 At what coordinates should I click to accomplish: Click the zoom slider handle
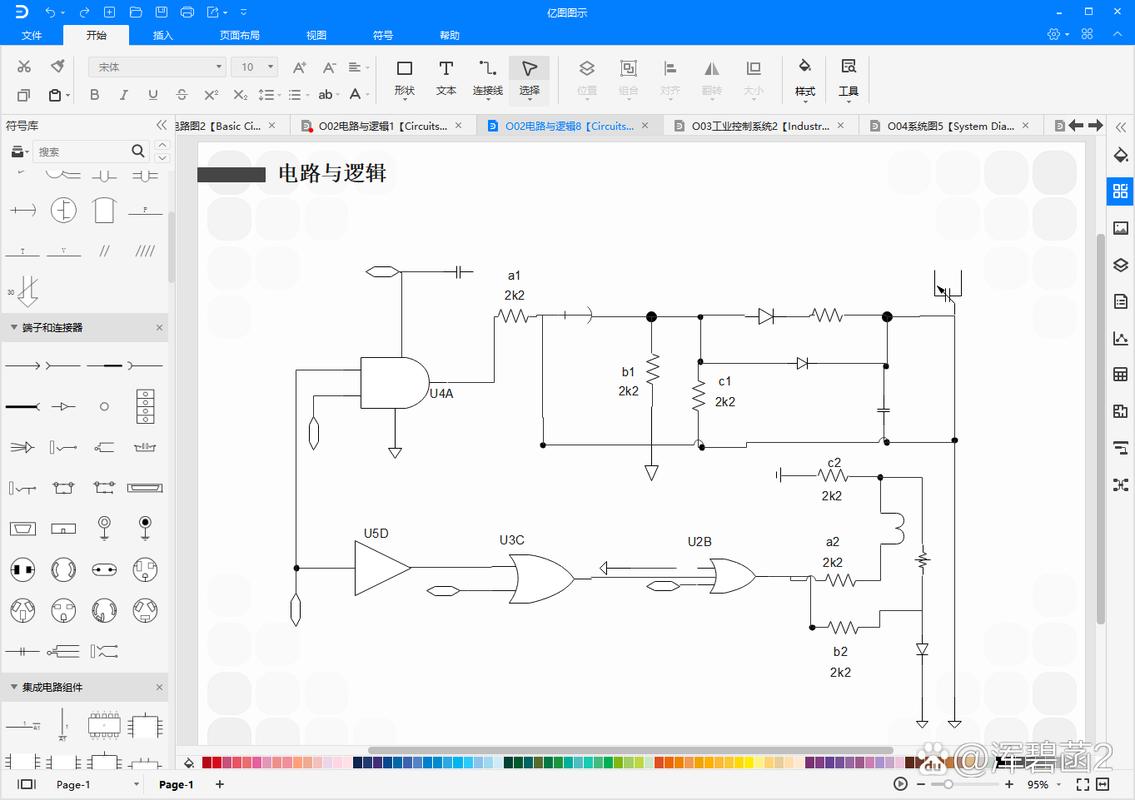click(948, 784)
